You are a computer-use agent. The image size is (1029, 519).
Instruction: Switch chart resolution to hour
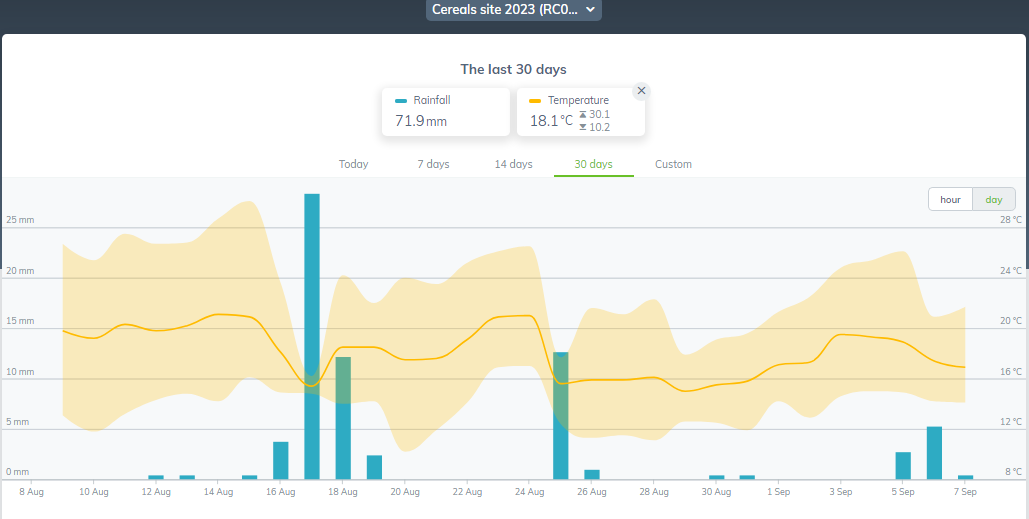pos(950,199)
